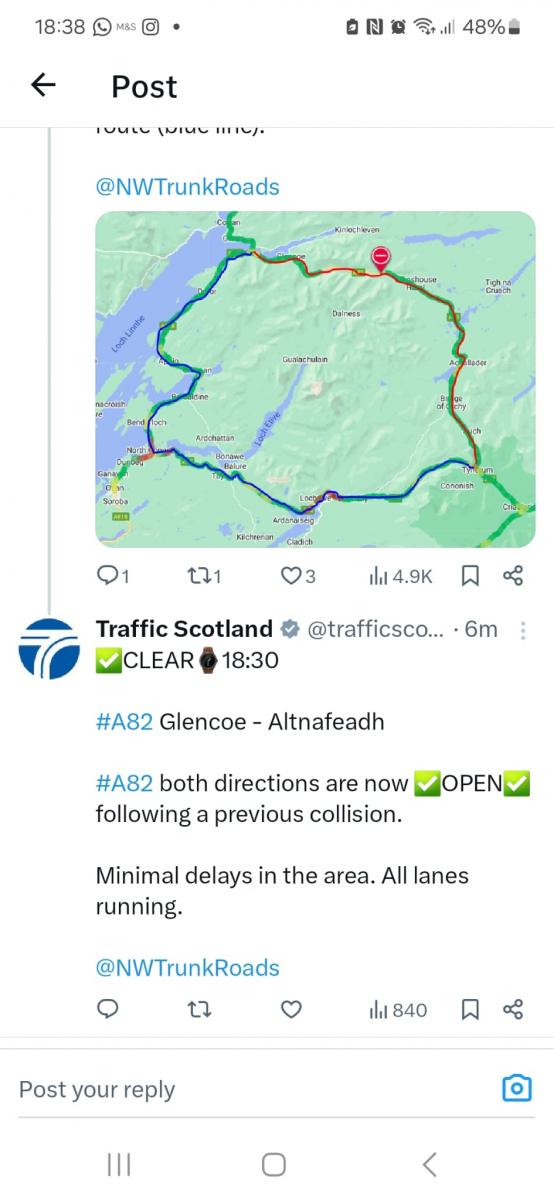Open the diversion route map image
This screenshot has height=1200, width=554.
pyautogui.click(x=315, y=379)
